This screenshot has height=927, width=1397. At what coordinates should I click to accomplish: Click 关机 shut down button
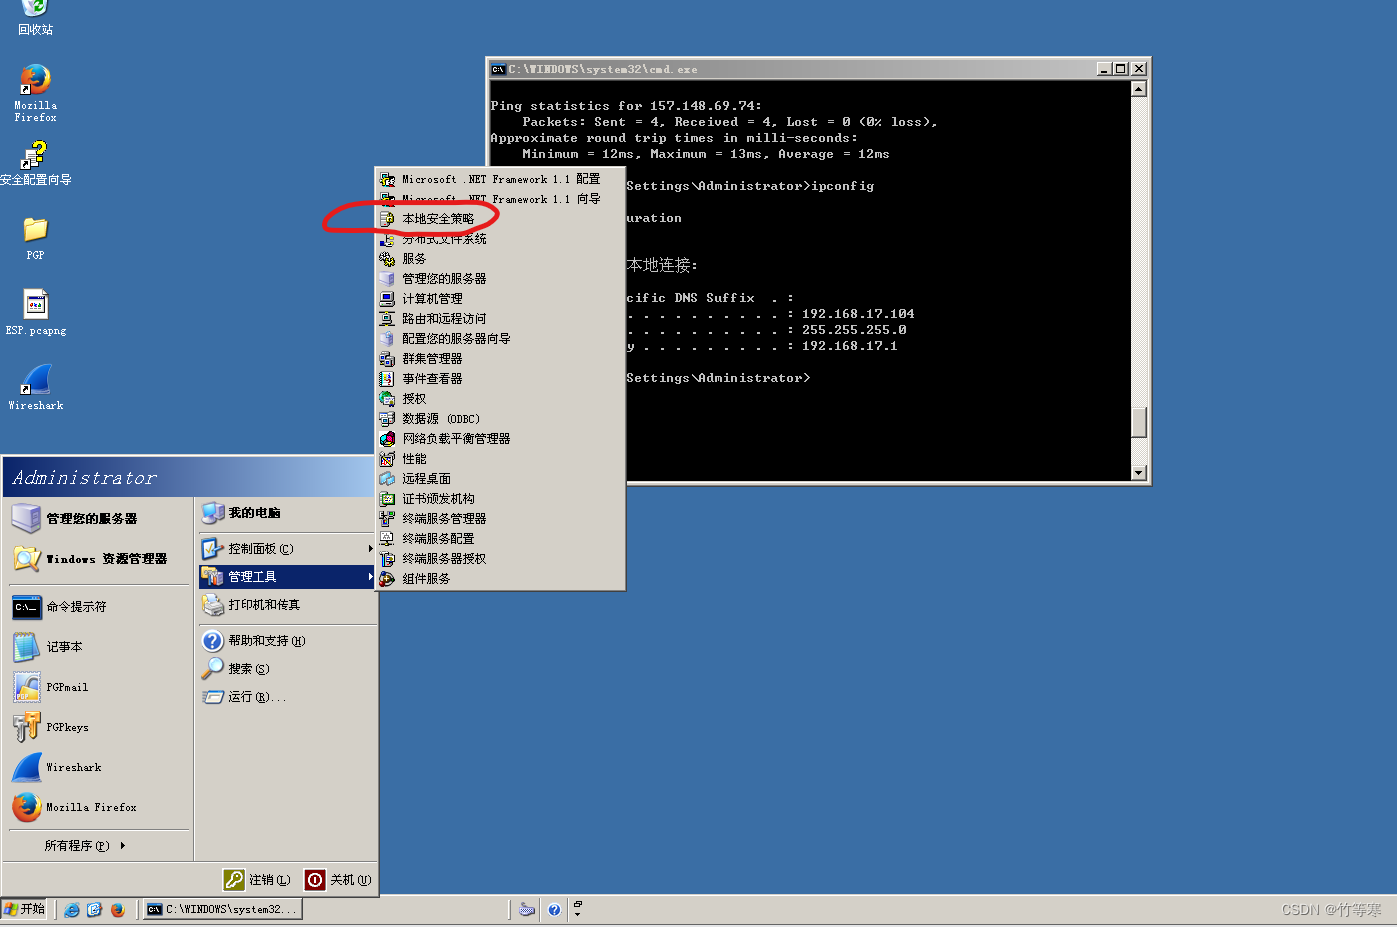click(x=339, y=880)
